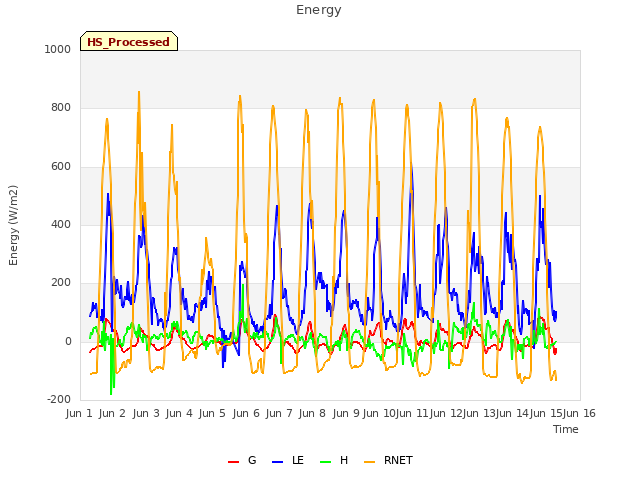Click the Time x-axis label
The height and width of the screenshot is (480, 640).
click(x=565, y=429)
